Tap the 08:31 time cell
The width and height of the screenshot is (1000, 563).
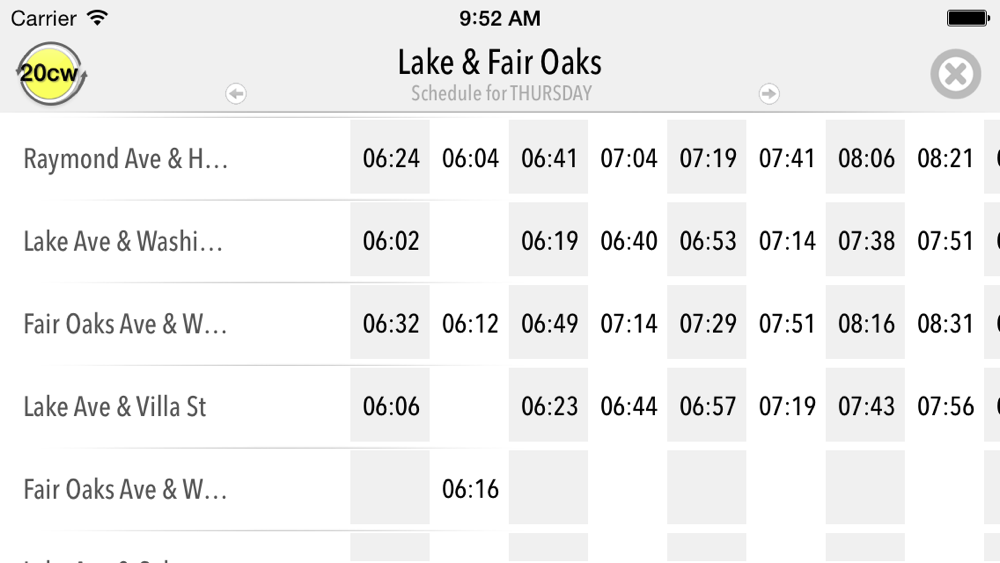[x=945, y=323]
